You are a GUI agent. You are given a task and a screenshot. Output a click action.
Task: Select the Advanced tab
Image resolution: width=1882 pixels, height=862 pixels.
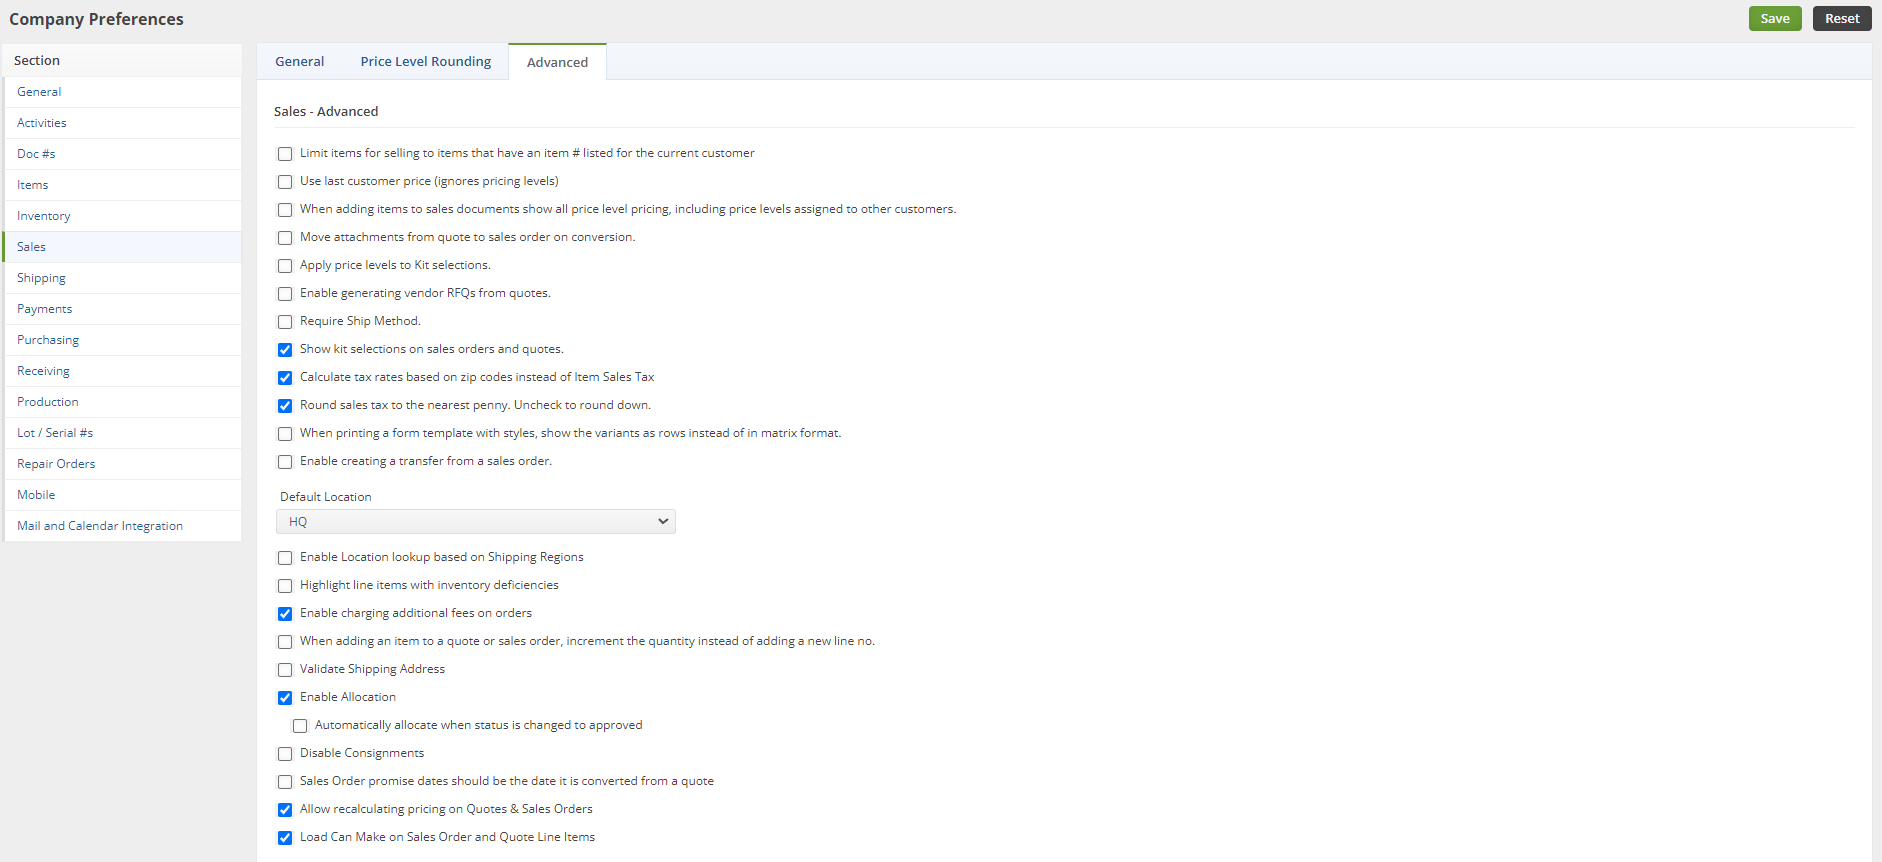[557, 62]
